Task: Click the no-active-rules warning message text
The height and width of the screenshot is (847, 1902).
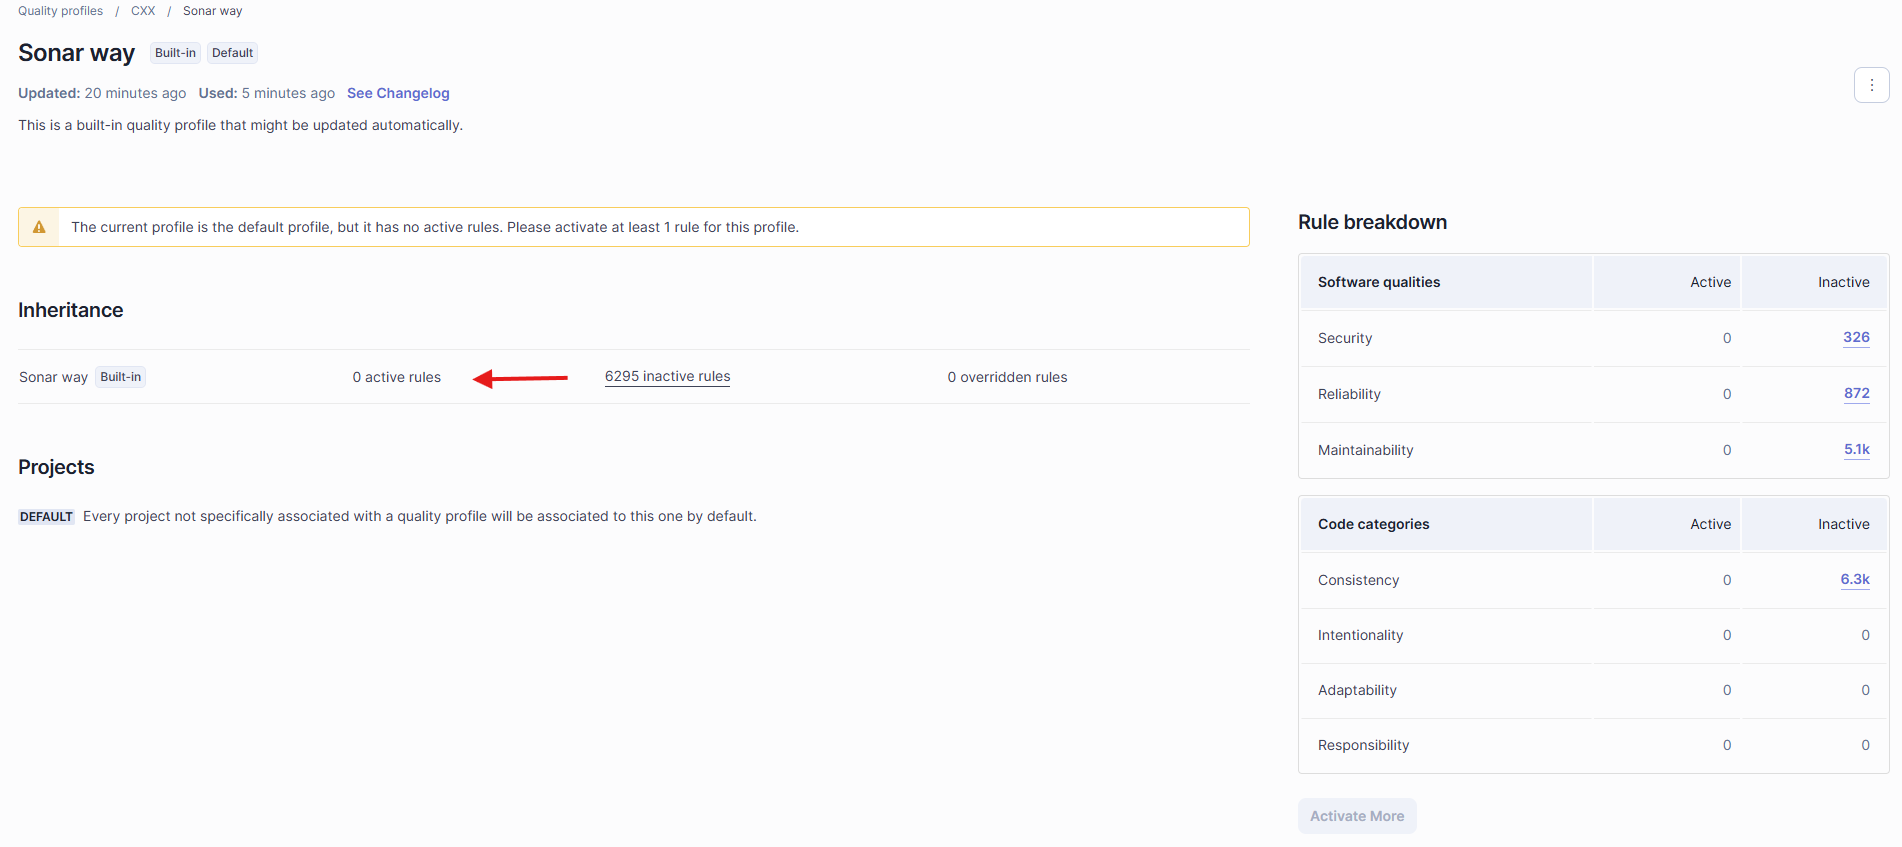Action: 435,227
